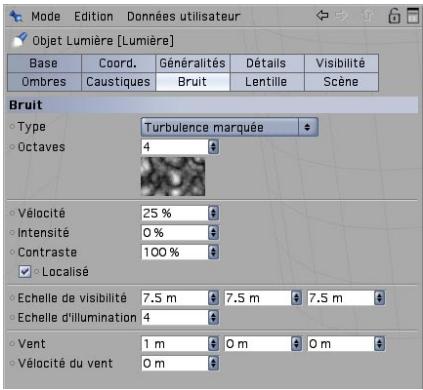Select the Bruit tab
This screenshot has width=423, height=390.
[x=193, y=82]
